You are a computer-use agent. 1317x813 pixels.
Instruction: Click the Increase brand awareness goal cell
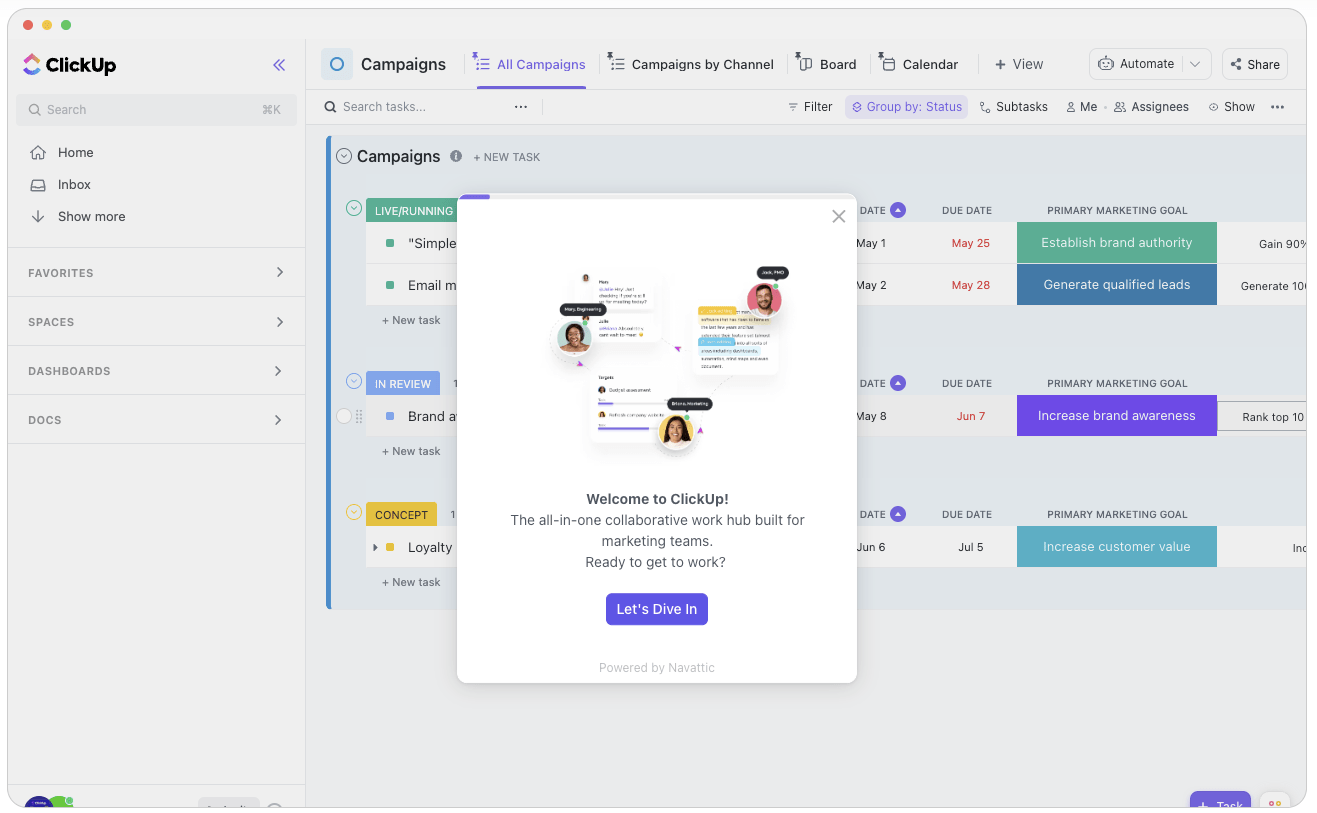(x=1117, y=416)
